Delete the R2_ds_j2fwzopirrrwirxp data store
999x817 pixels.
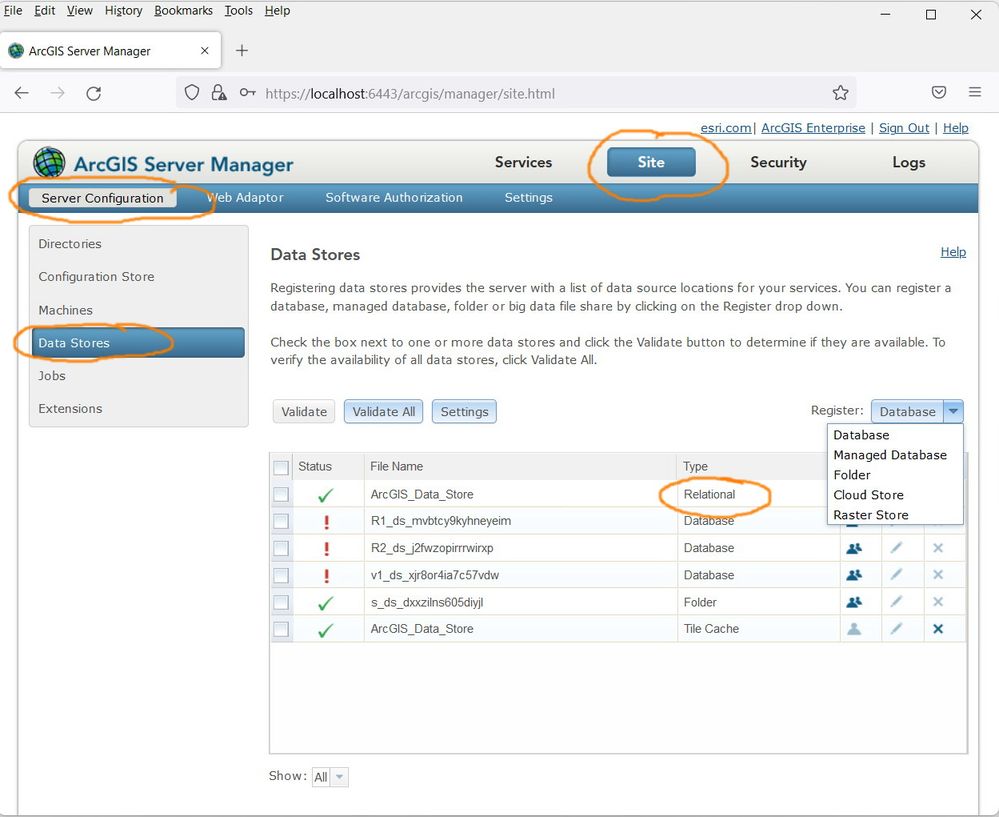coord(938,548)
